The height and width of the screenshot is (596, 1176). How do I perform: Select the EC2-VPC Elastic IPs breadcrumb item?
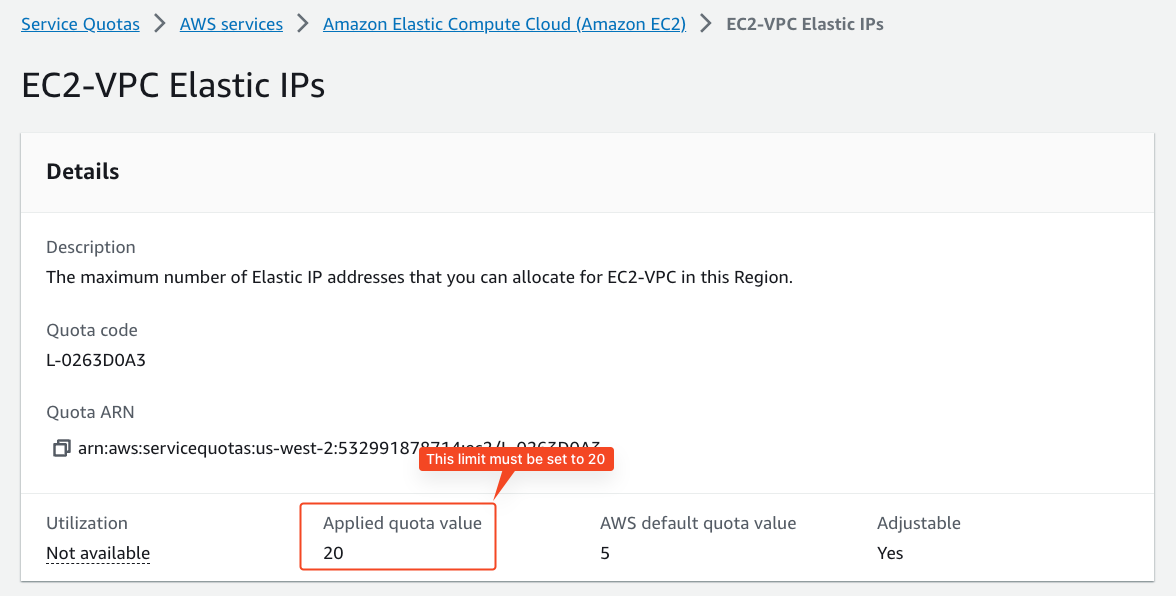pyautogui.click(x=804, y=24)
